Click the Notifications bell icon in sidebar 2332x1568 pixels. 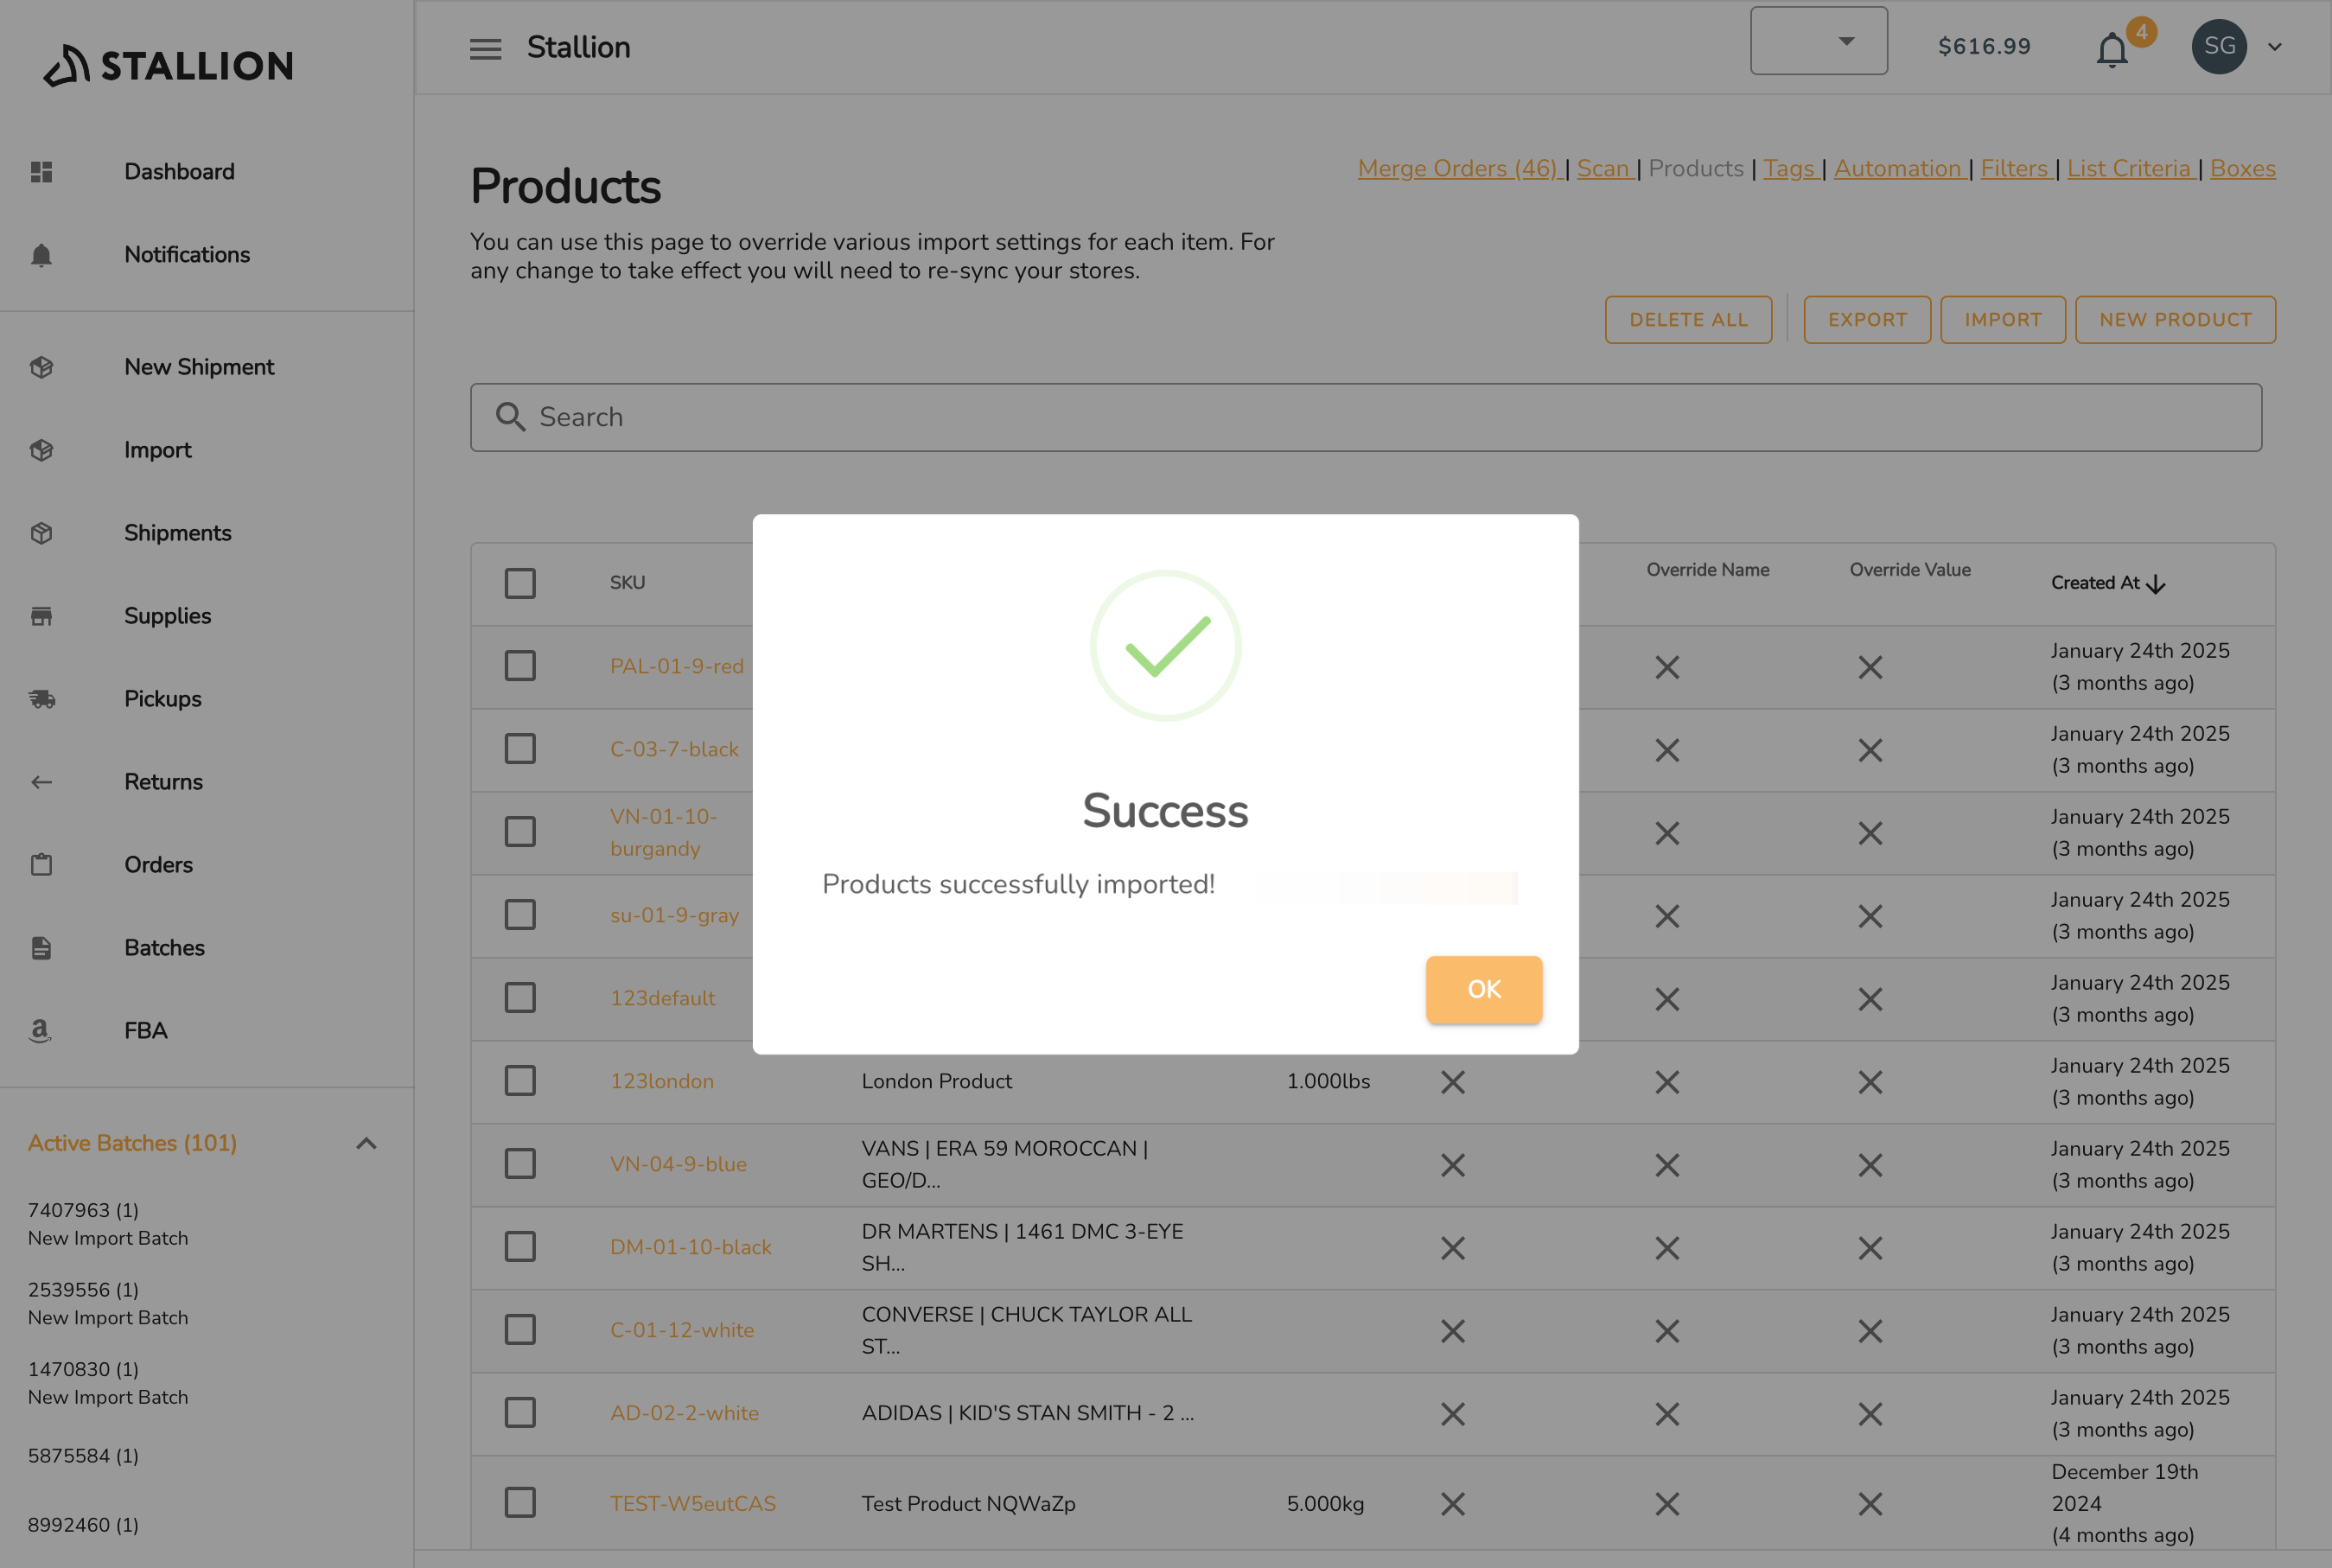(41, 255)
